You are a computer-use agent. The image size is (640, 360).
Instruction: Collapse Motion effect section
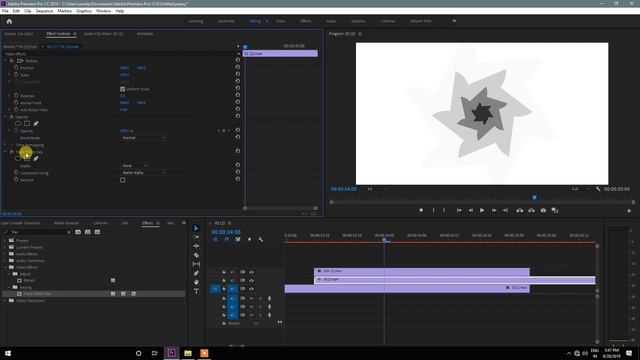click(5, 60)
